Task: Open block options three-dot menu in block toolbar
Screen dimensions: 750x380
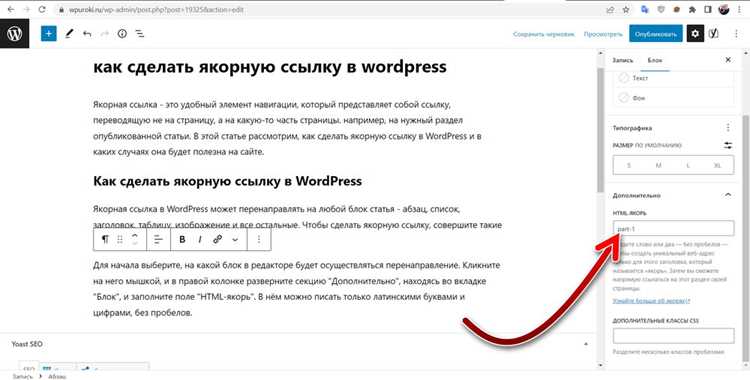Action: tap(259, 239)
